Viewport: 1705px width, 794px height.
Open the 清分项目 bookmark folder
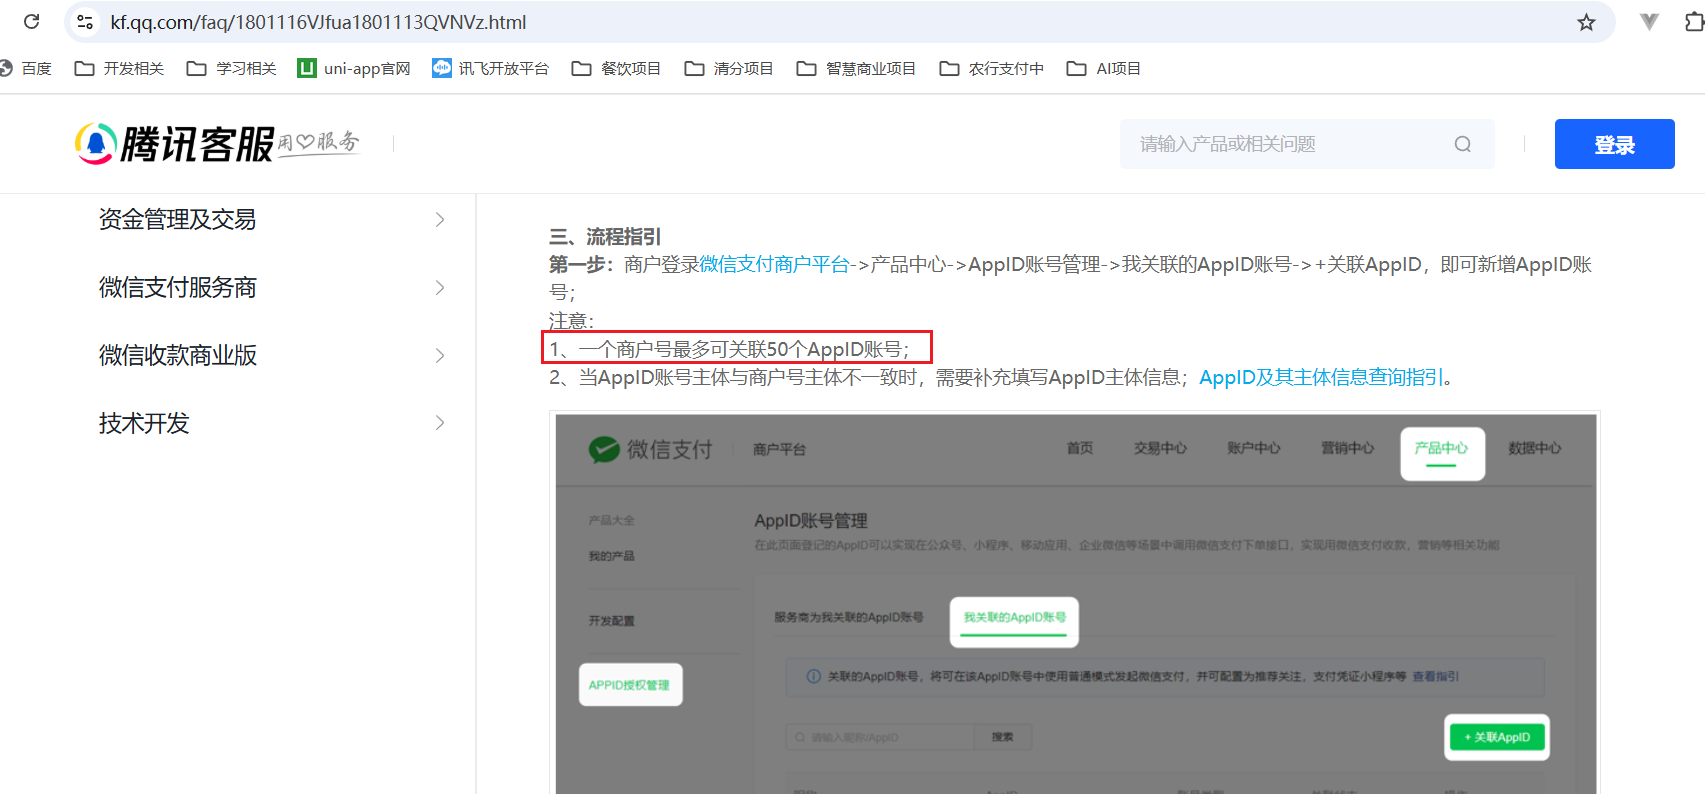(x=729, y=68)
